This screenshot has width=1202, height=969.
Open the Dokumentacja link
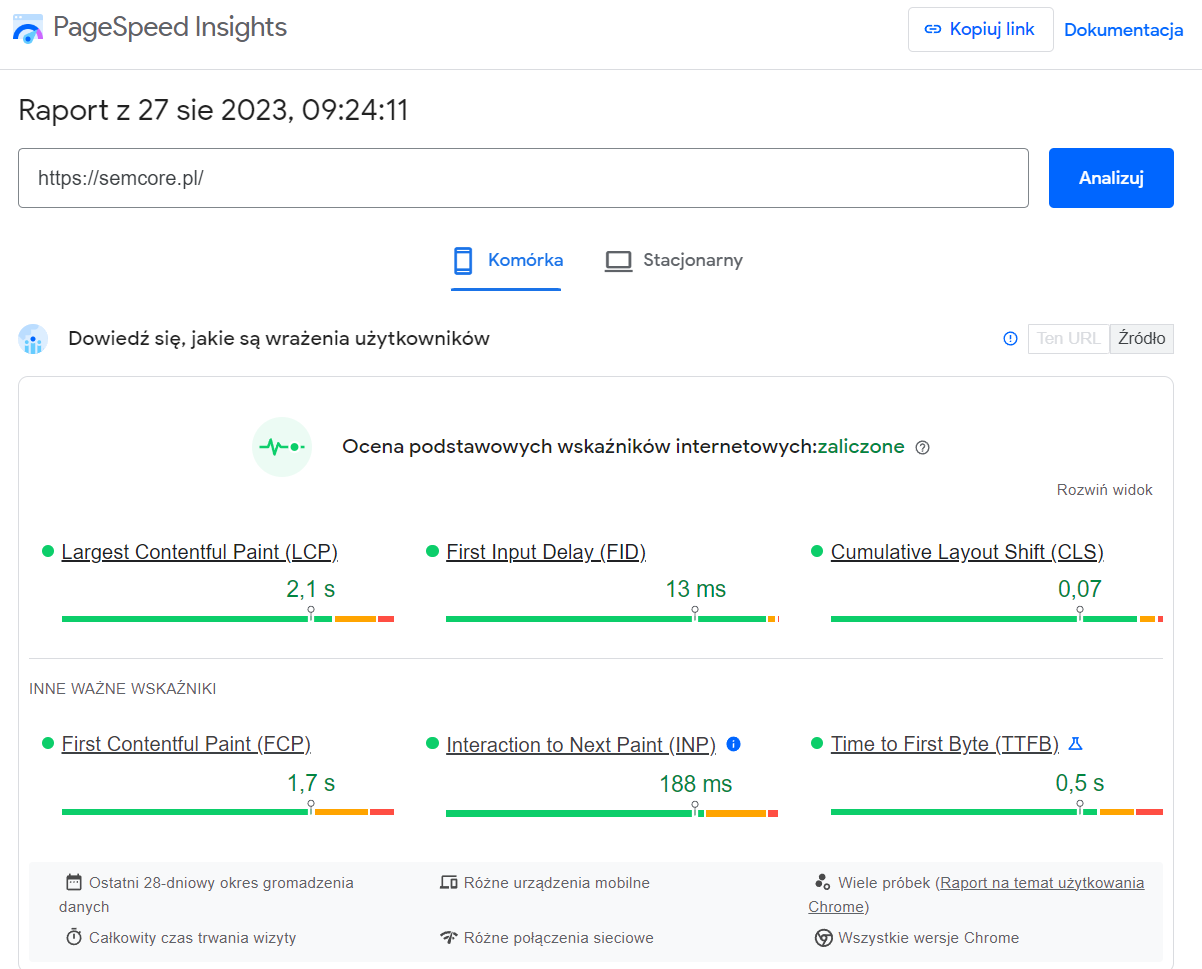[1123, 30]
